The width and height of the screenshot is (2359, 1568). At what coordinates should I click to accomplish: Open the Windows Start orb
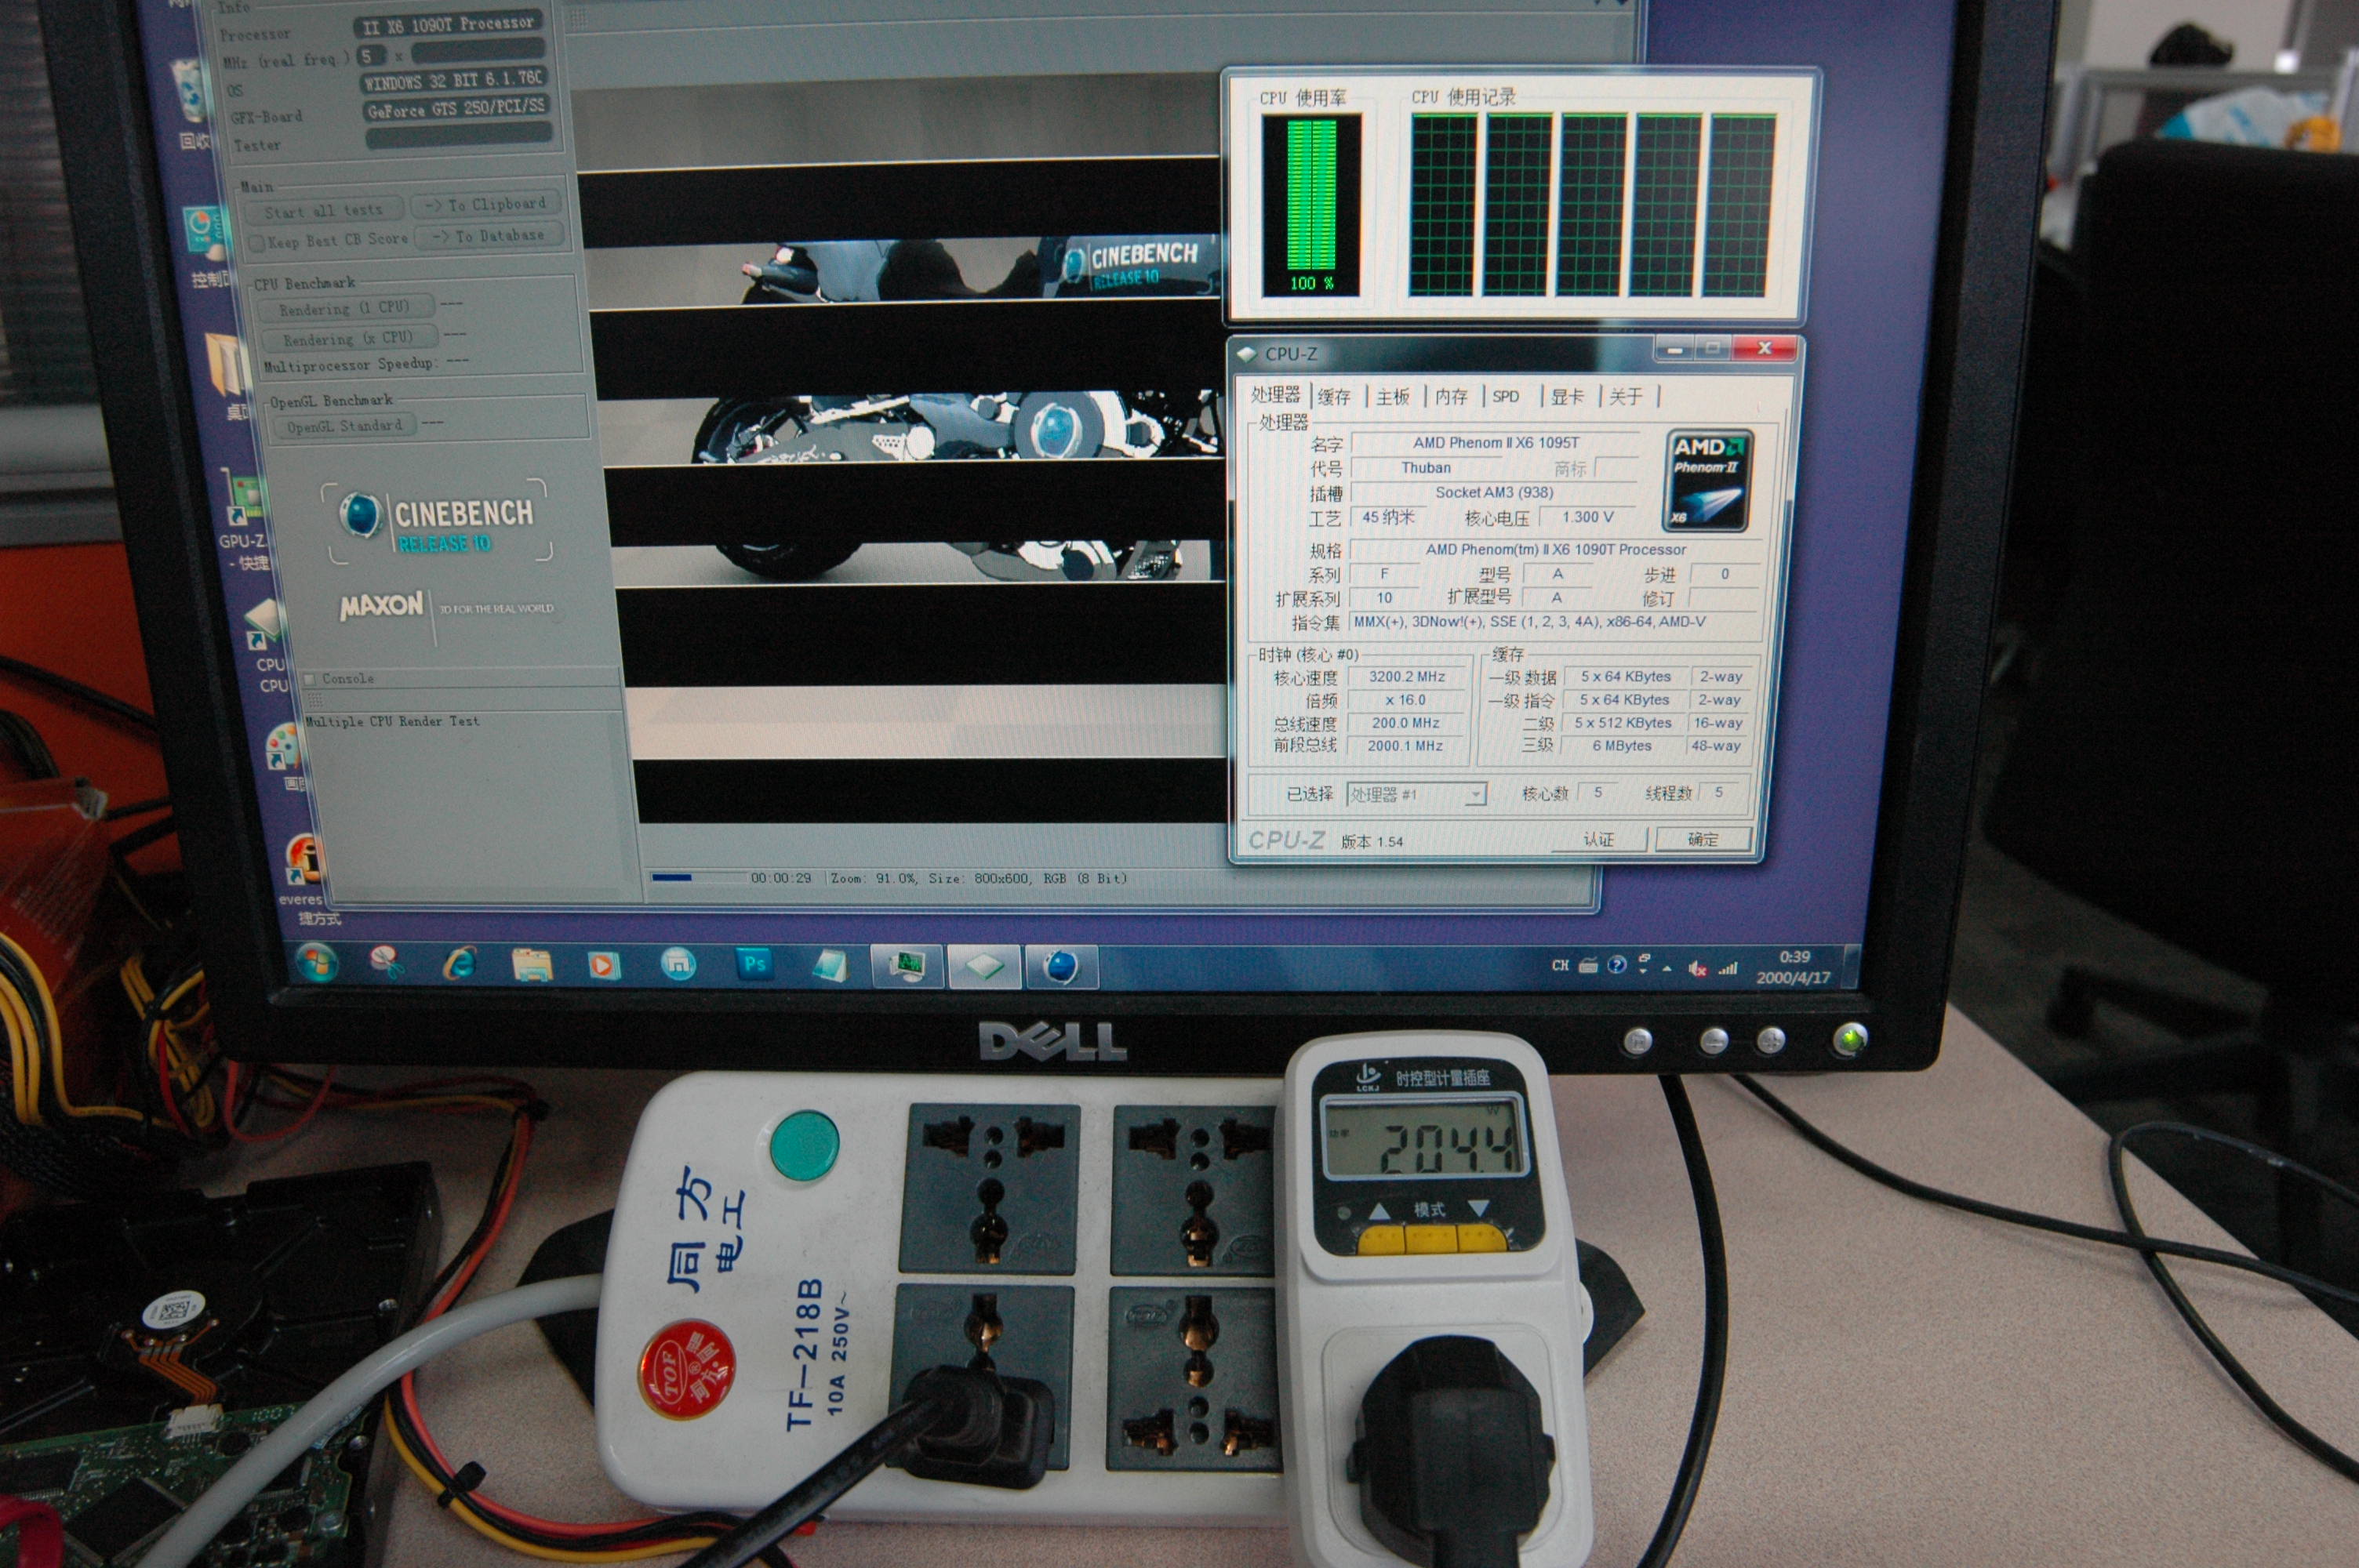[316, 963]
